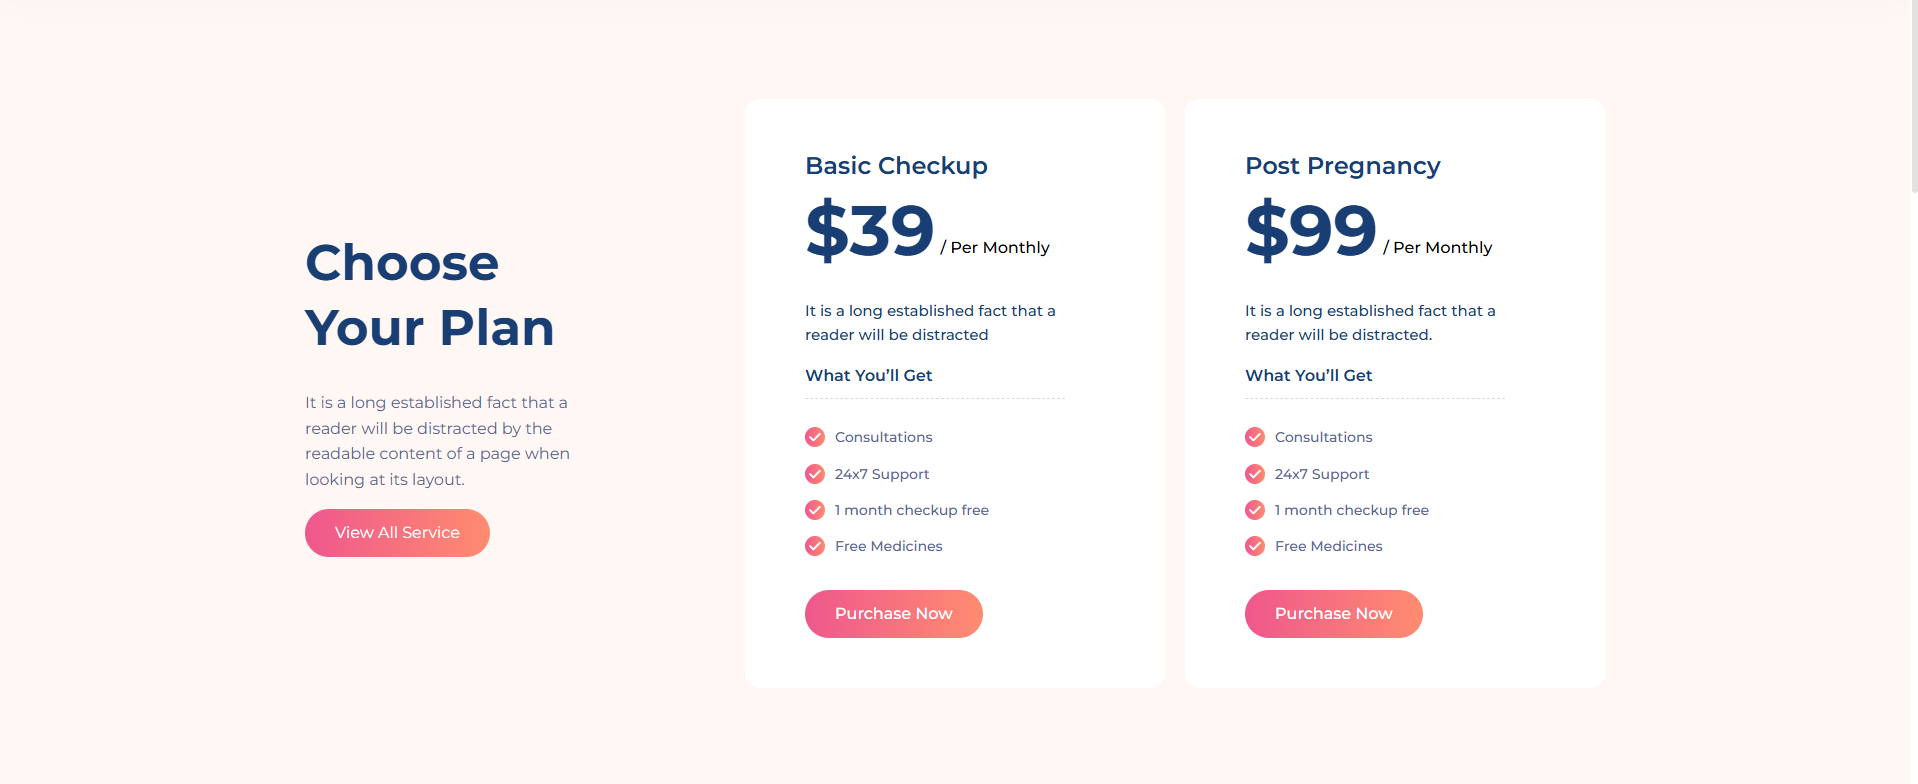
Task: Click Free Medicines checkmark in Basic Checkup
Action: point(815,546)
